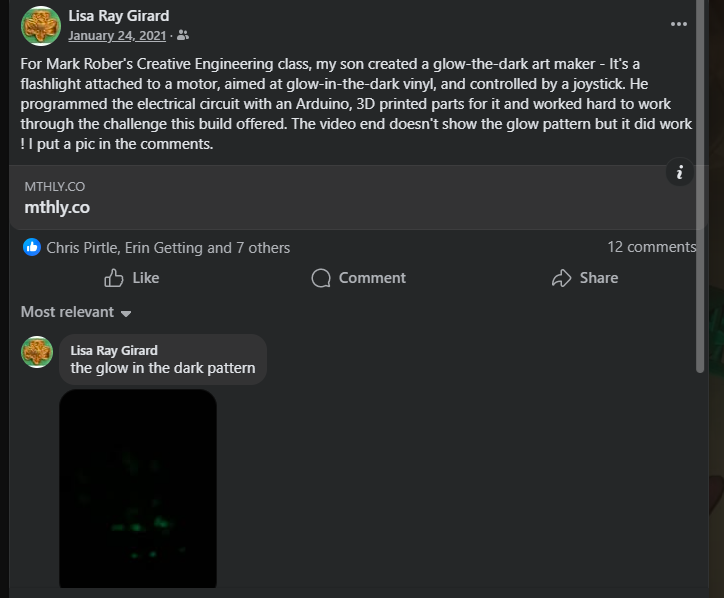Screen dimensions: 724x598
Task: Click the link info icon
Action: (x=679, y=173)
